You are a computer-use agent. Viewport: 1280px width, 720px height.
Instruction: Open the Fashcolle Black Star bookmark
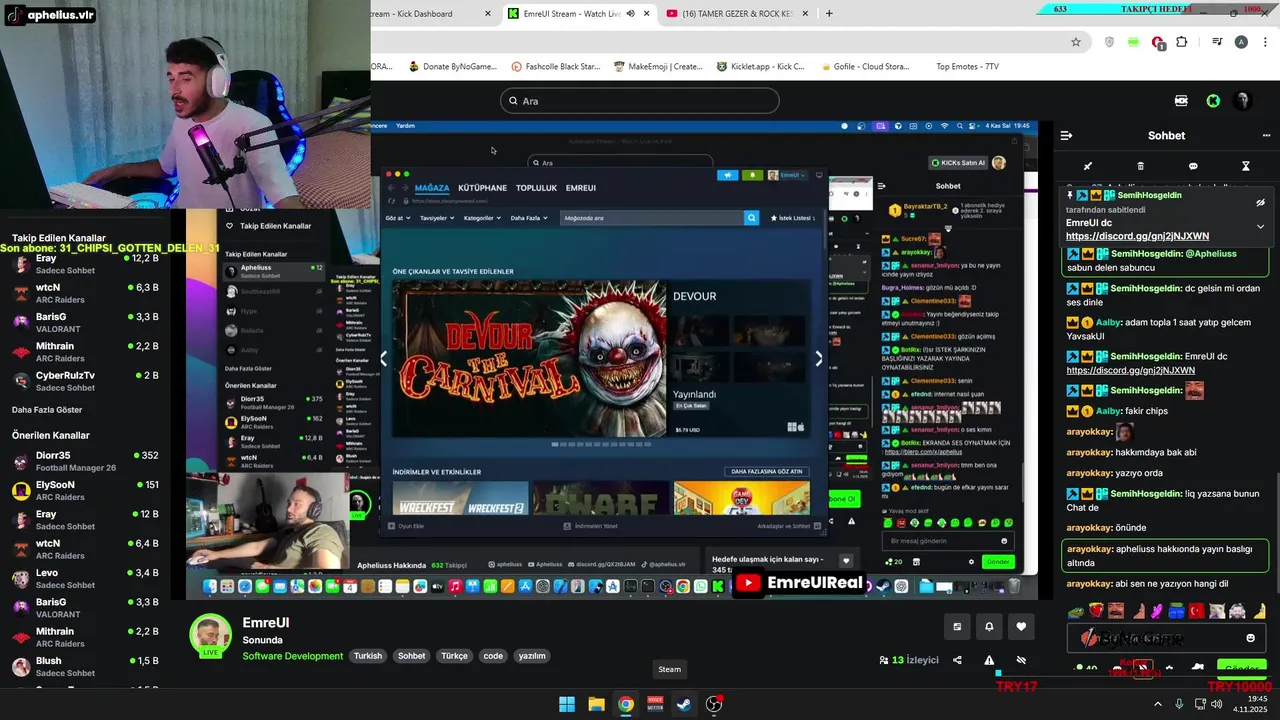point(556,67)
